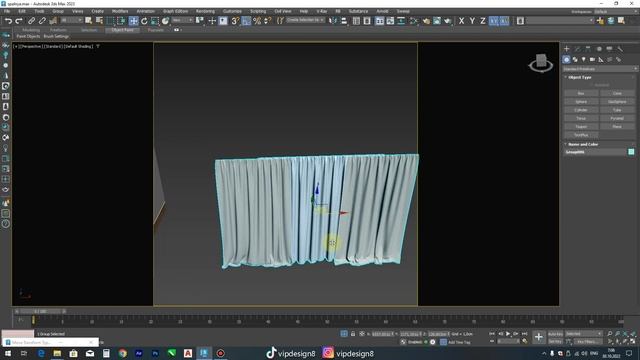Click the object color swatch

click(631, 152)
